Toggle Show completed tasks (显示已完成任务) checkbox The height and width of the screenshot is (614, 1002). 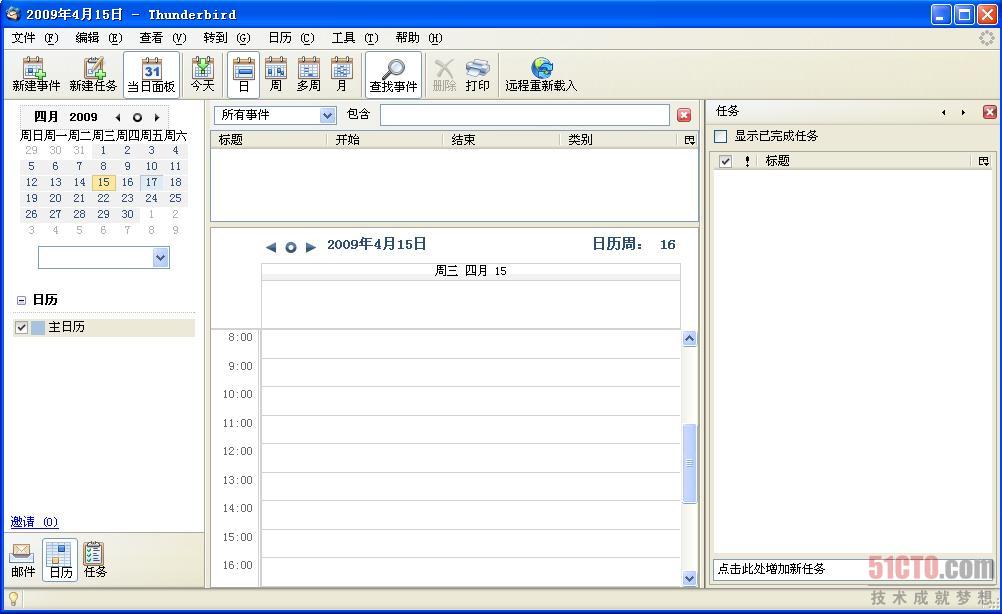point(720,136)
